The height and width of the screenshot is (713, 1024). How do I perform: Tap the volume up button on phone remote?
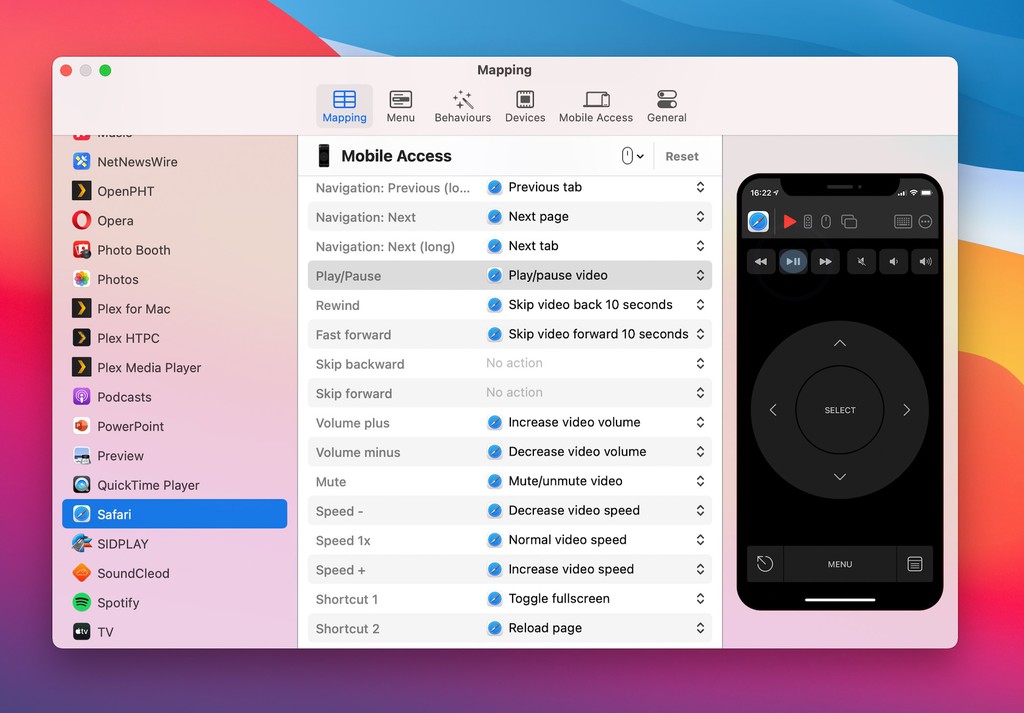click(x=925, y=261)
